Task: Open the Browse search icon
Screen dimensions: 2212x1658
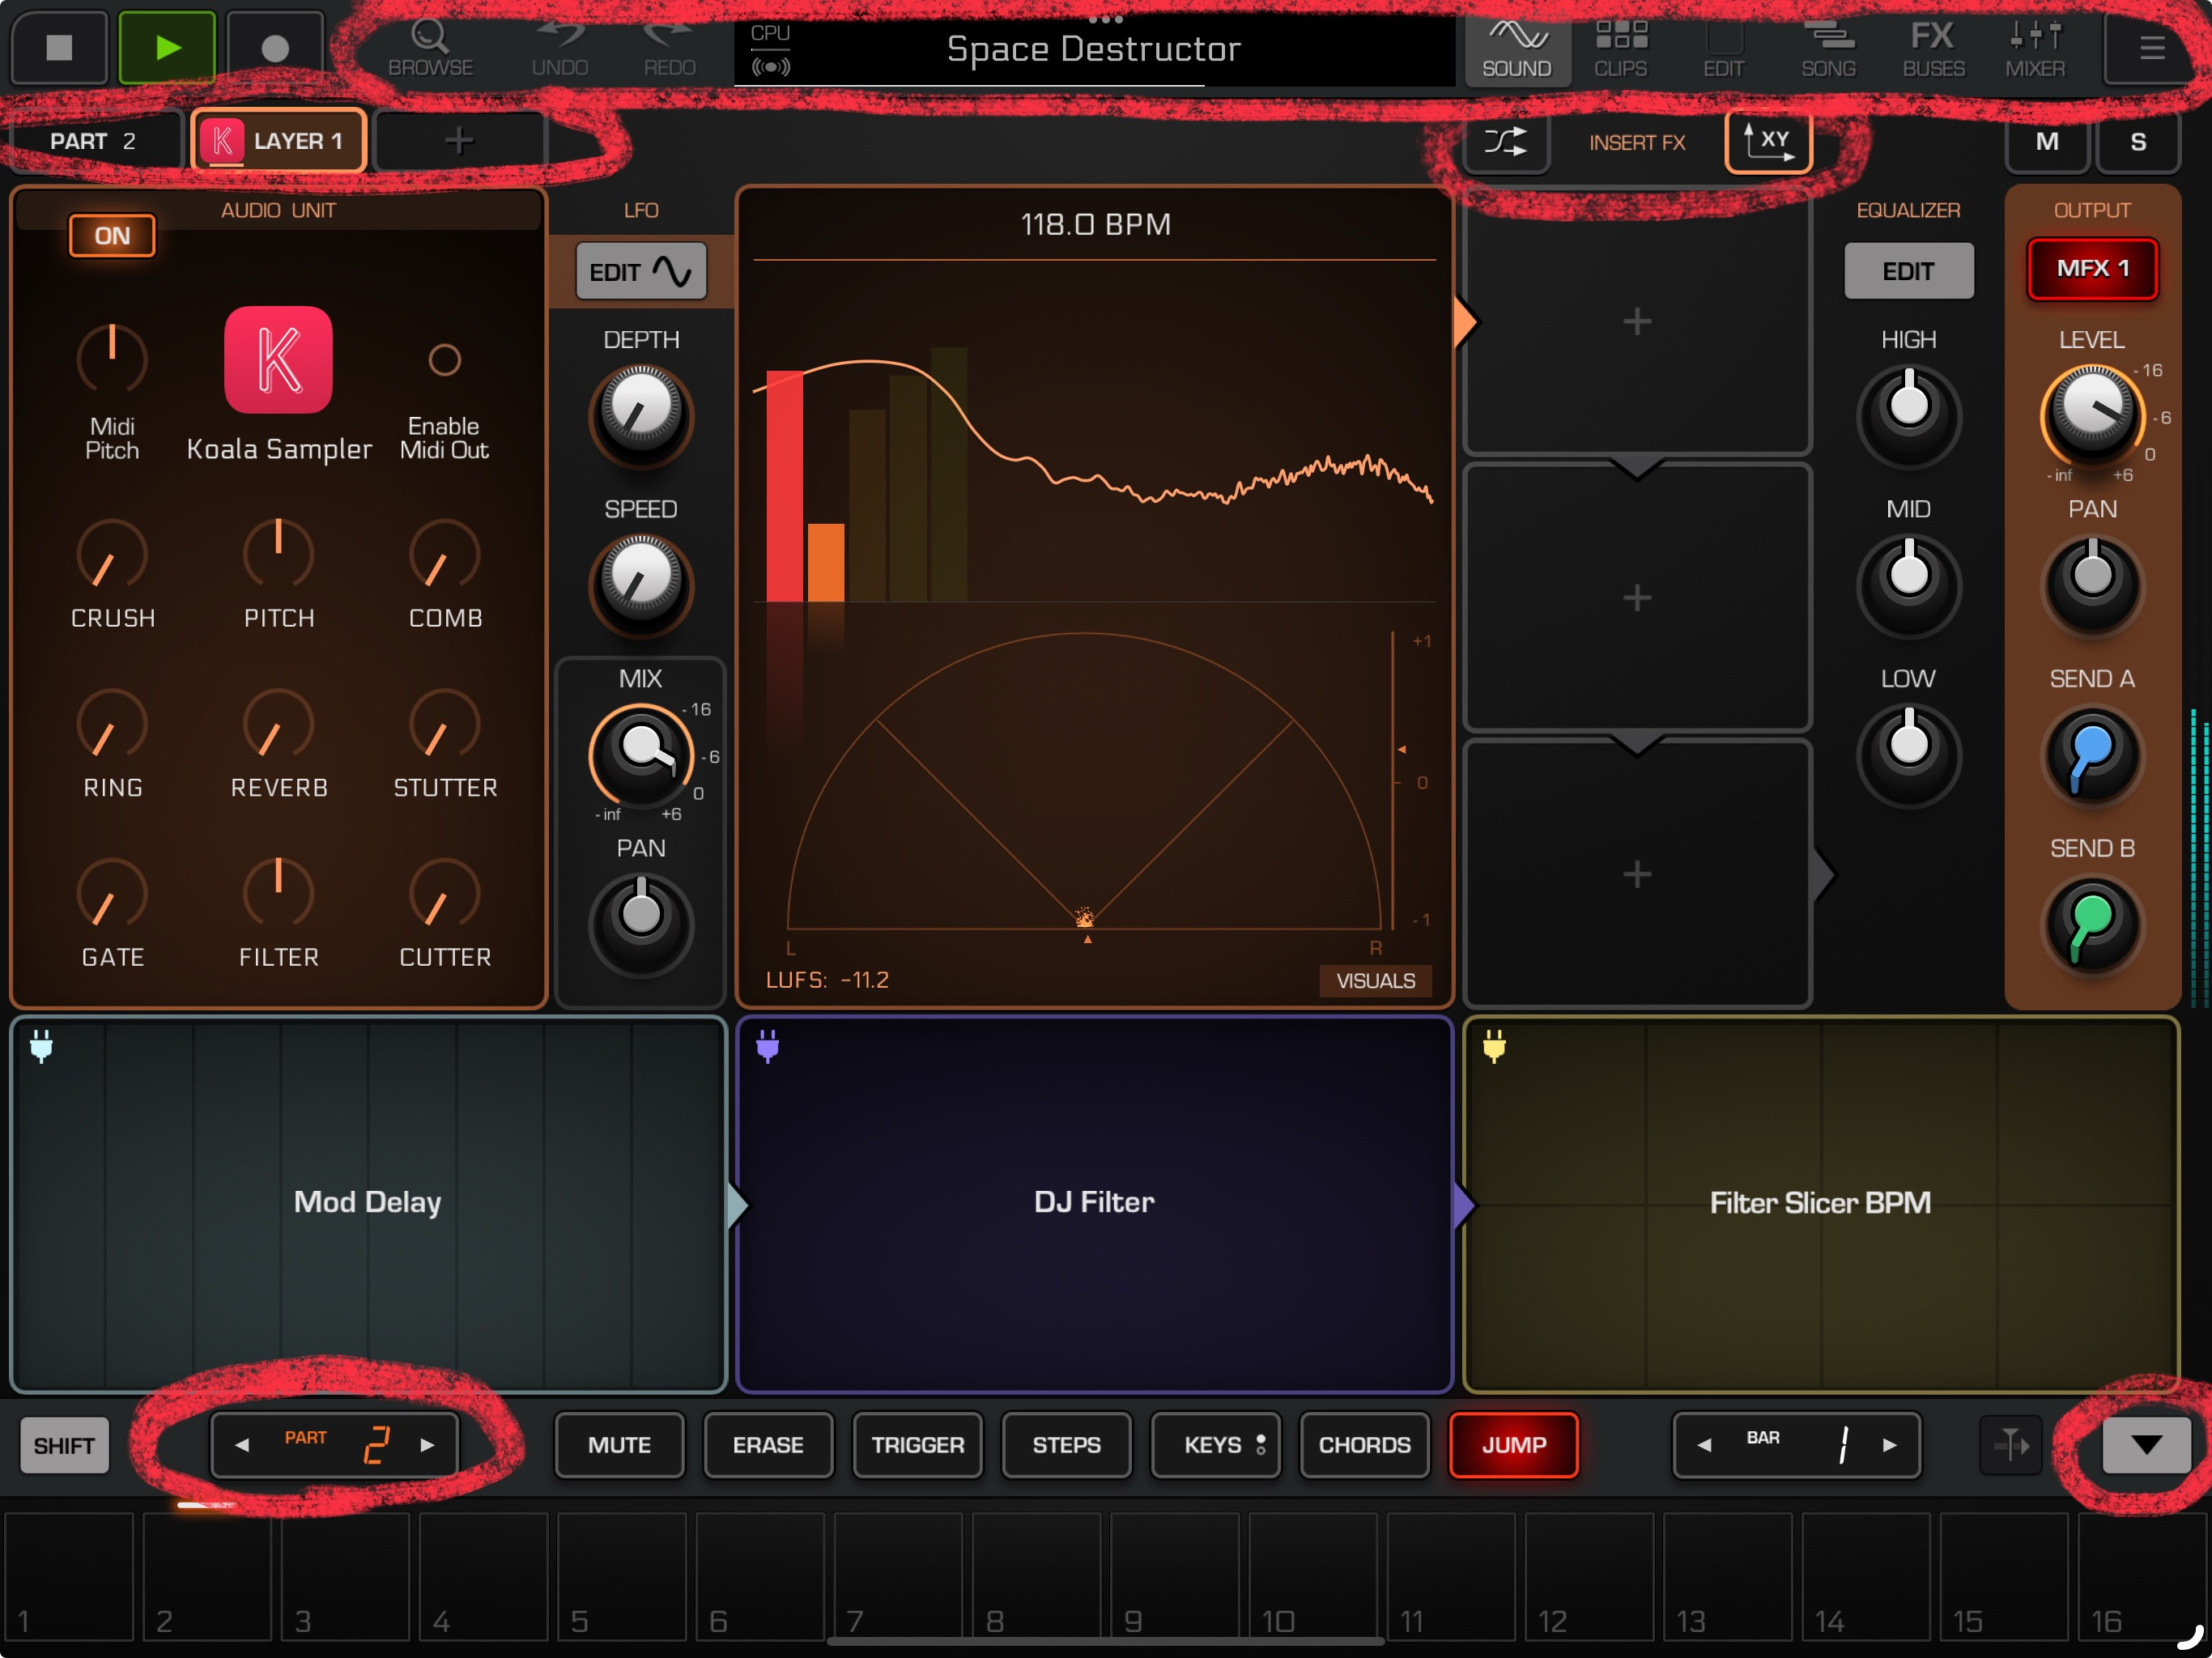Action: 430,38
